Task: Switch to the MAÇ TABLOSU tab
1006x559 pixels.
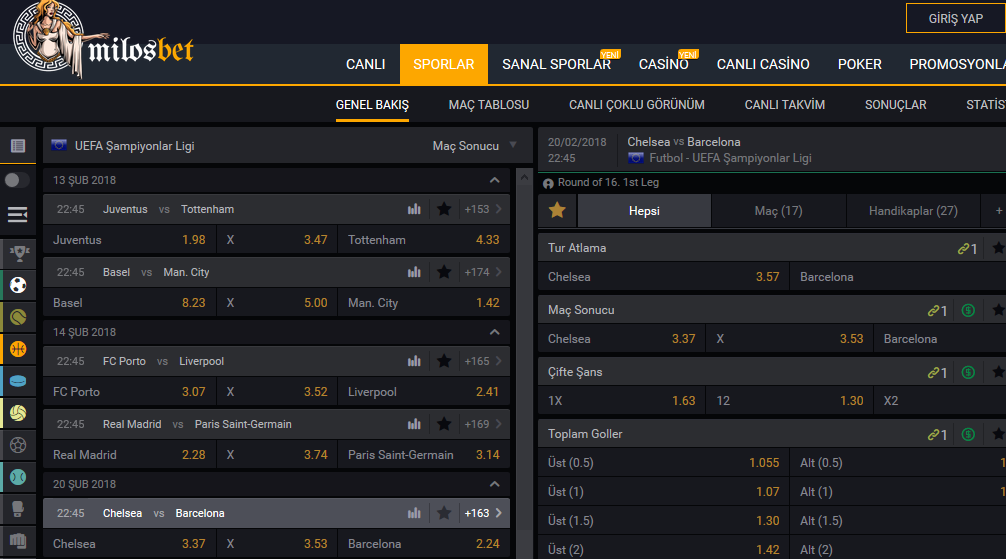Action: pyautogui.click(x=489, y=105)
